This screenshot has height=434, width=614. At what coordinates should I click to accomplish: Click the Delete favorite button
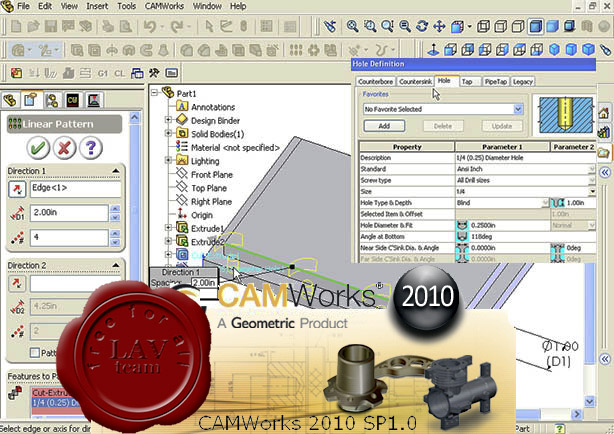(443, 126)
